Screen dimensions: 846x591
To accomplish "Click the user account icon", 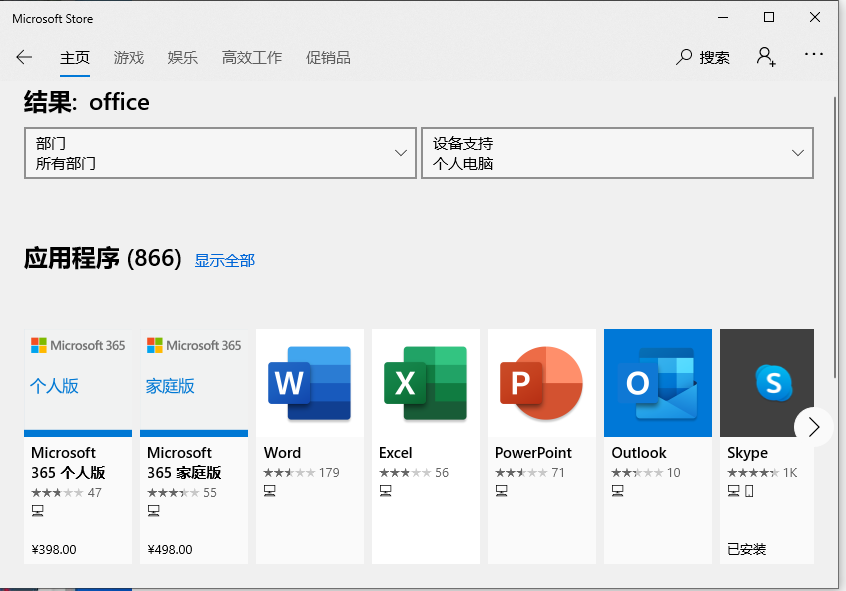I will [766, 57].
